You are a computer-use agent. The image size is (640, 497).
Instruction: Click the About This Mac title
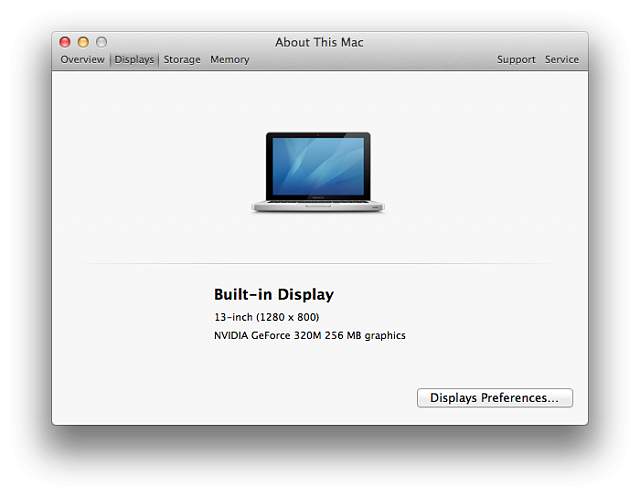click(319, 42)
